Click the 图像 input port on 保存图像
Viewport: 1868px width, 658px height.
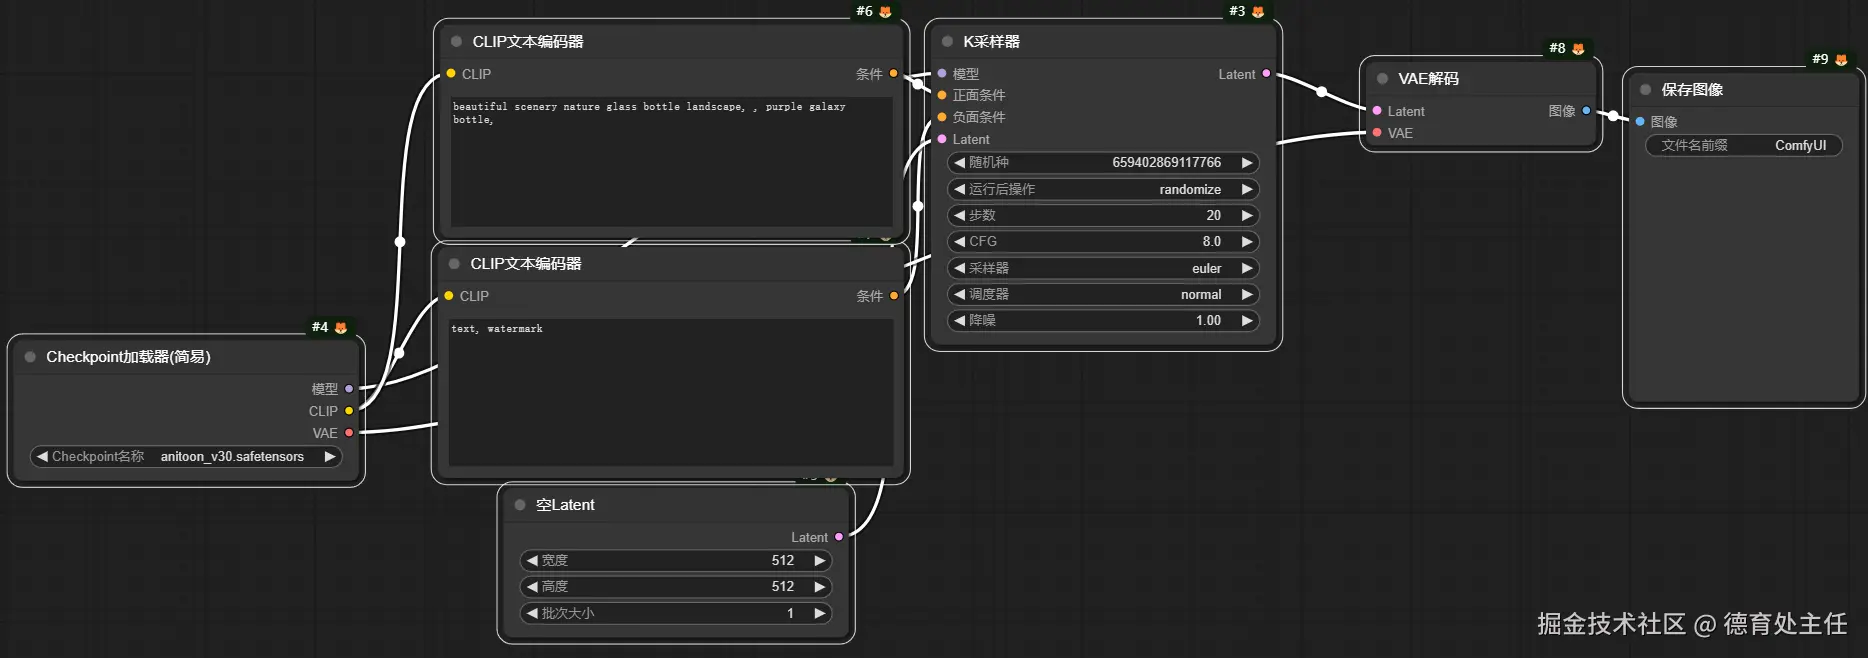point(1640,122)
